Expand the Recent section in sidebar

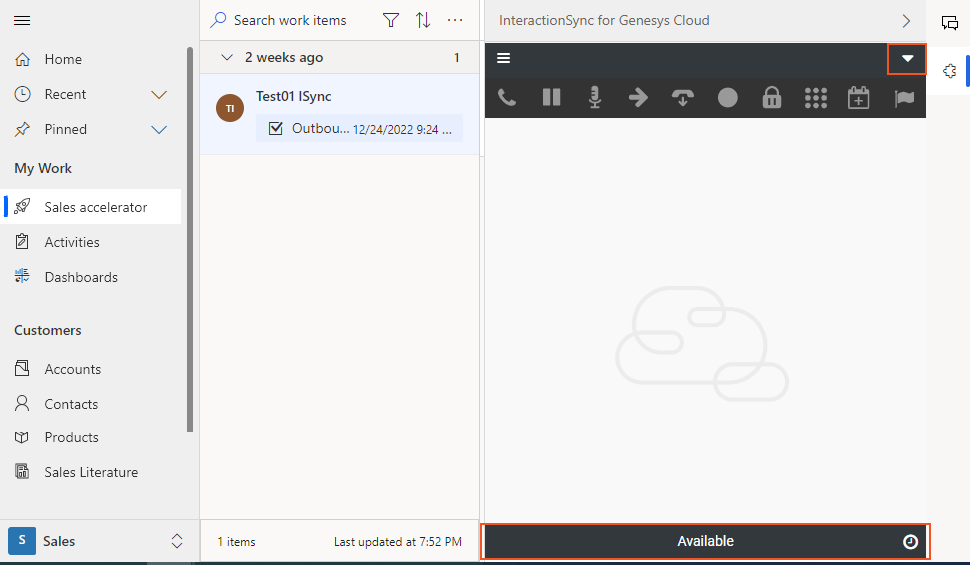coord(159,95)
